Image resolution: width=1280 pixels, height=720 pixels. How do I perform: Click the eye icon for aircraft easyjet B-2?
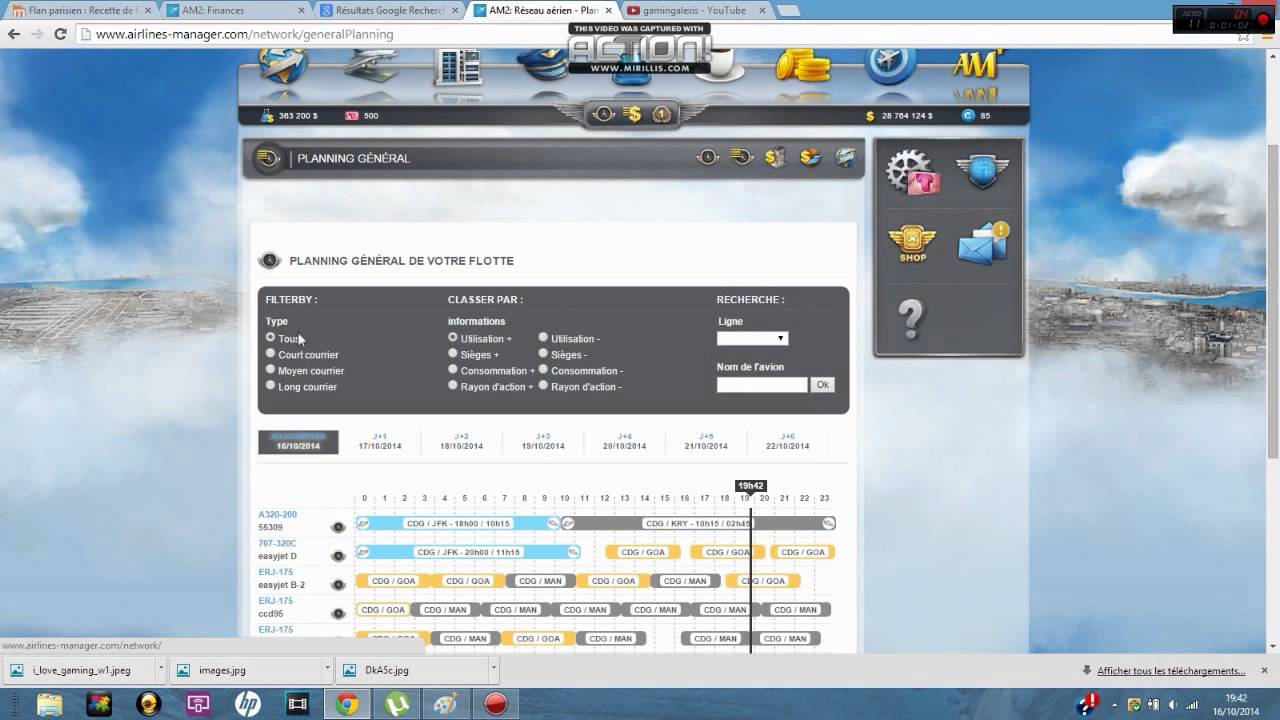pyautogui.click(x=338, y=585)
